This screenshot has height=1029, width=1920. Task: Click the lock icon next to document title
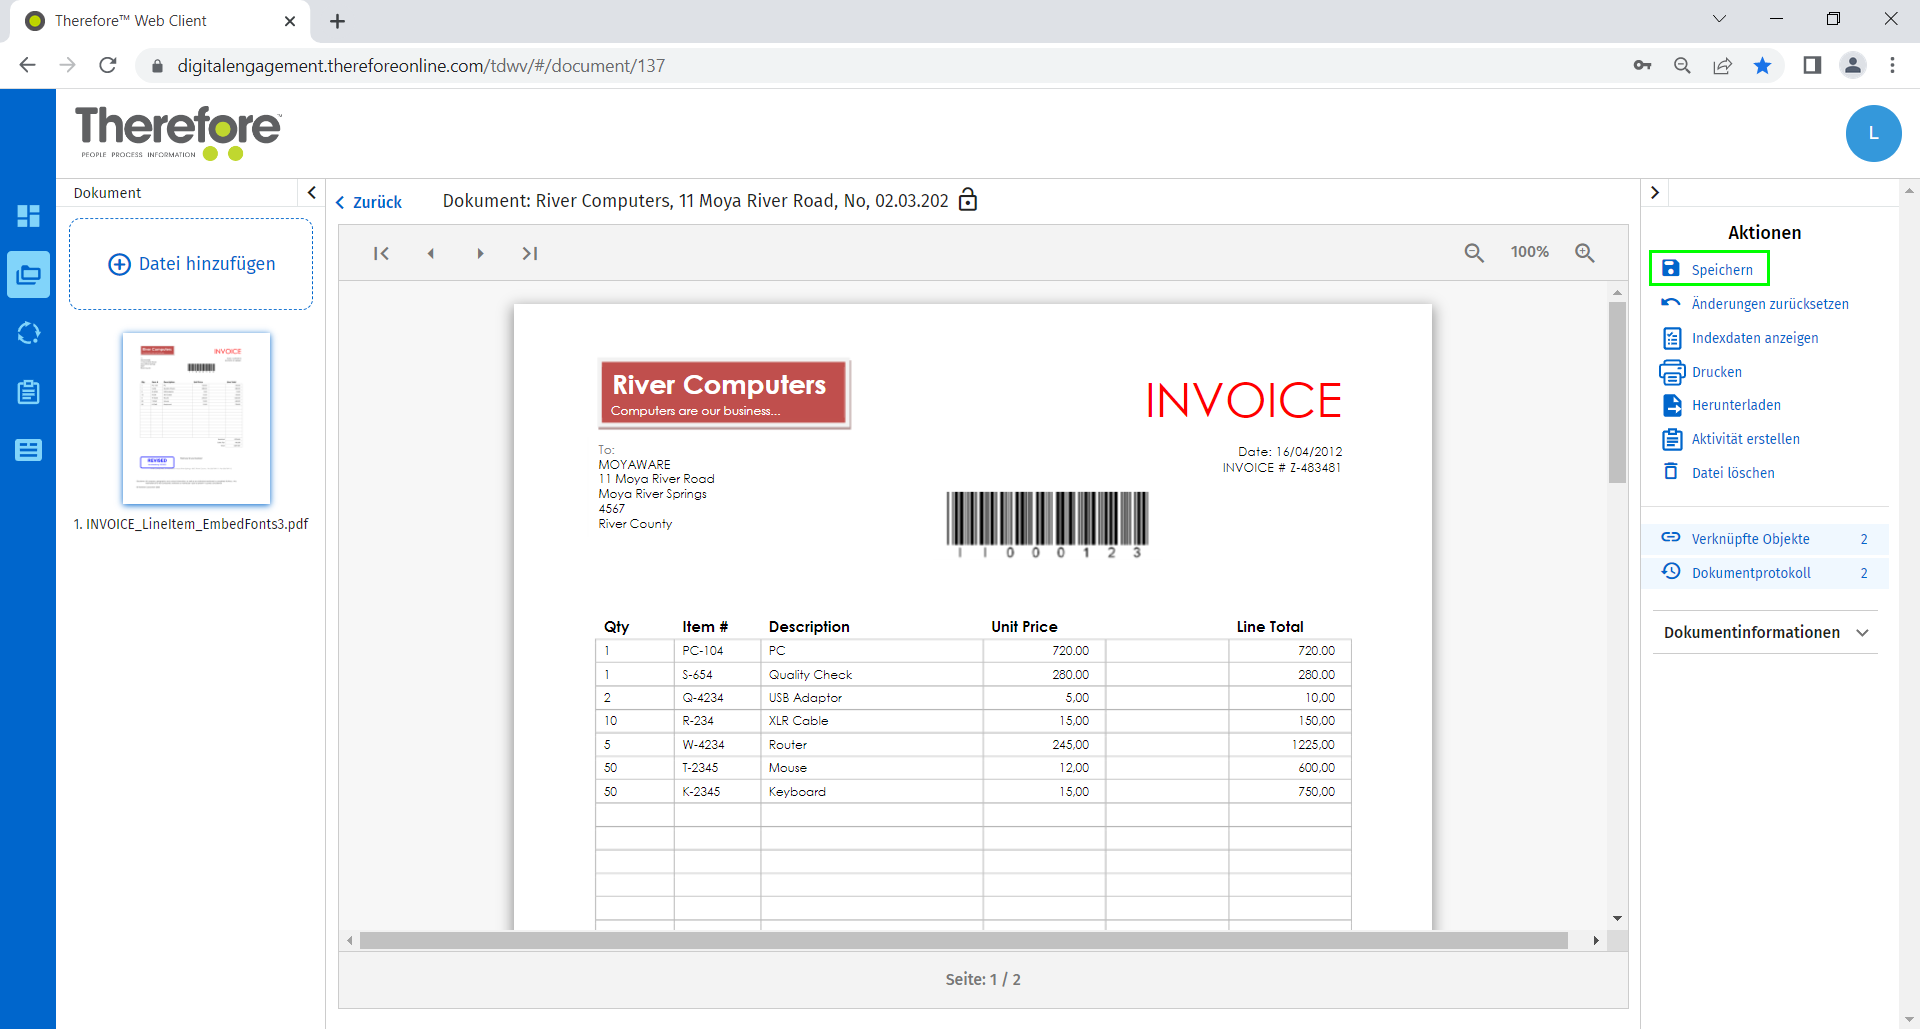(x=967, y=200)
